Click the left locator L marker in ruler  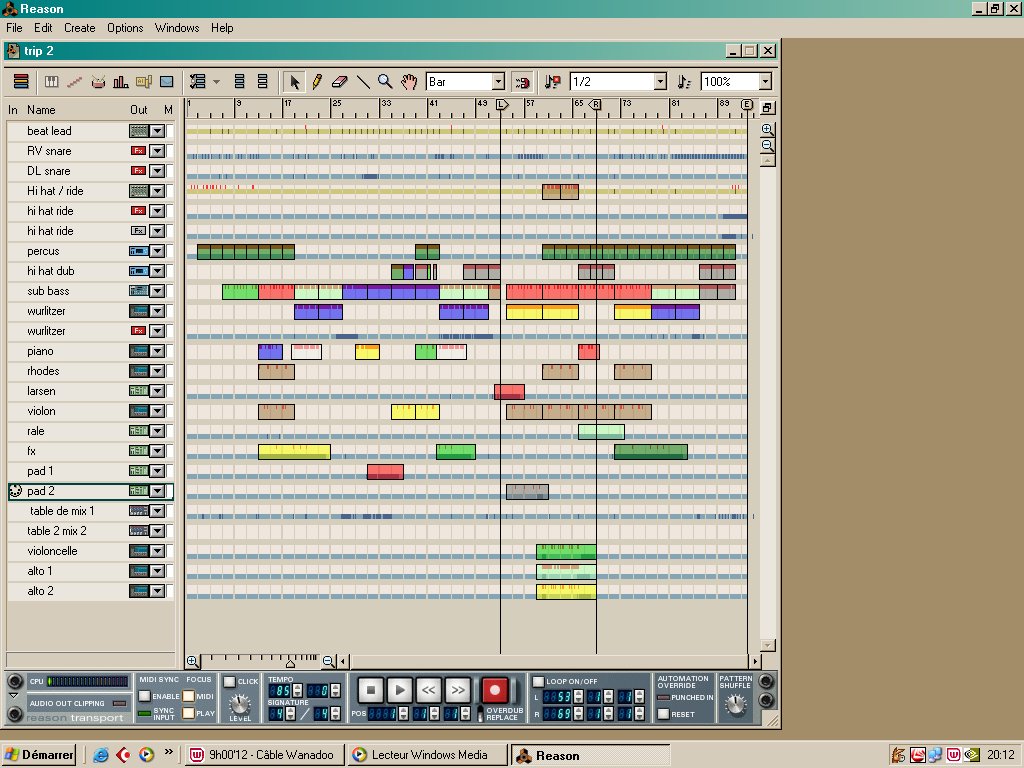502,104
